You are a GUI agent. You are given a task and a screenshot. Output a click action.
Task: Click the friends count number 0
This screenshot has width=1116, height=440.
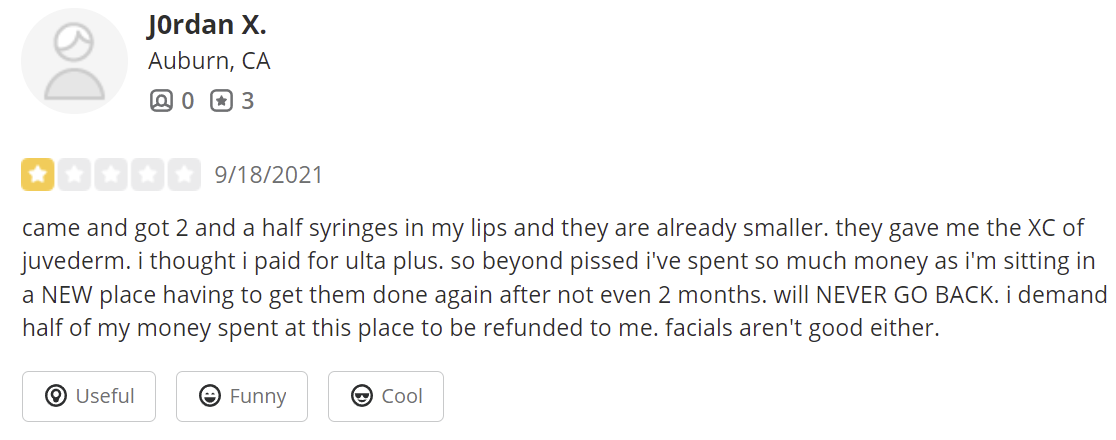187,101
